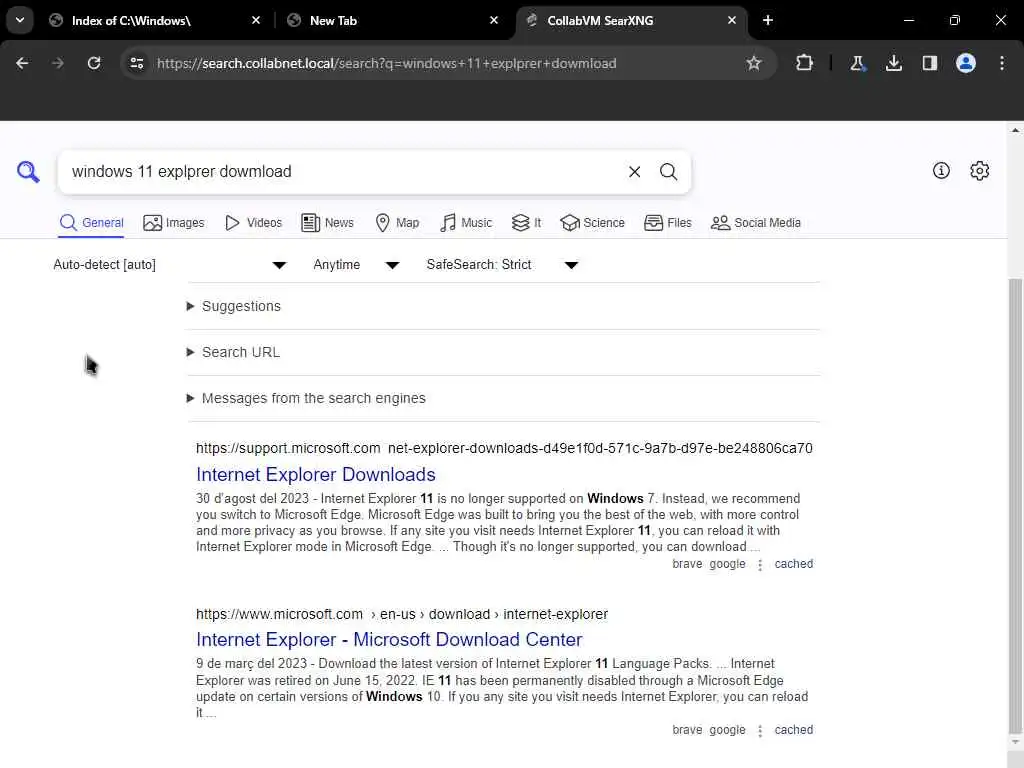Select the Social Media search category

coord(756,223)
